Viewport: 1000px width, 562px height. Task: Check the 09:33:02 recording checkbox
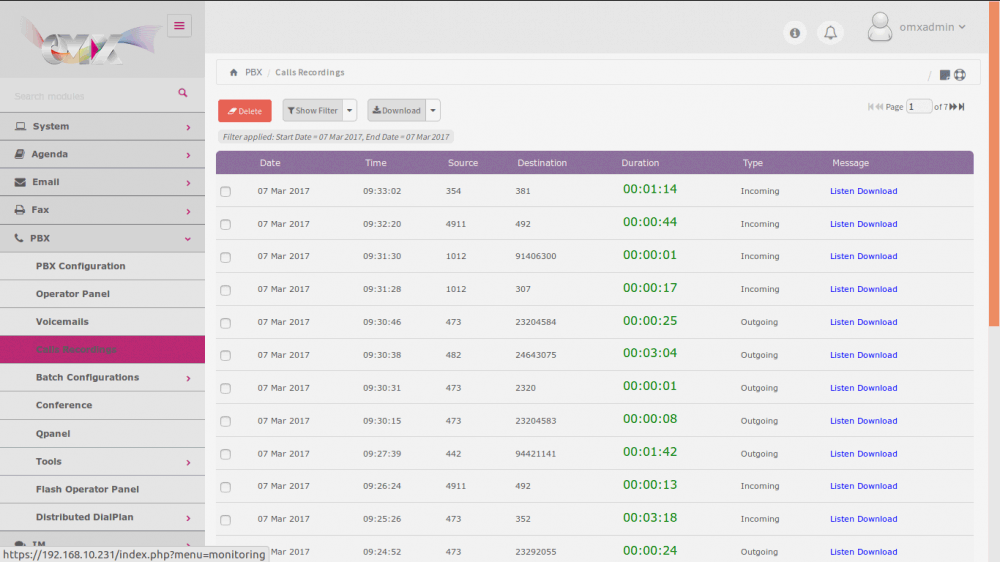[225, 192]
